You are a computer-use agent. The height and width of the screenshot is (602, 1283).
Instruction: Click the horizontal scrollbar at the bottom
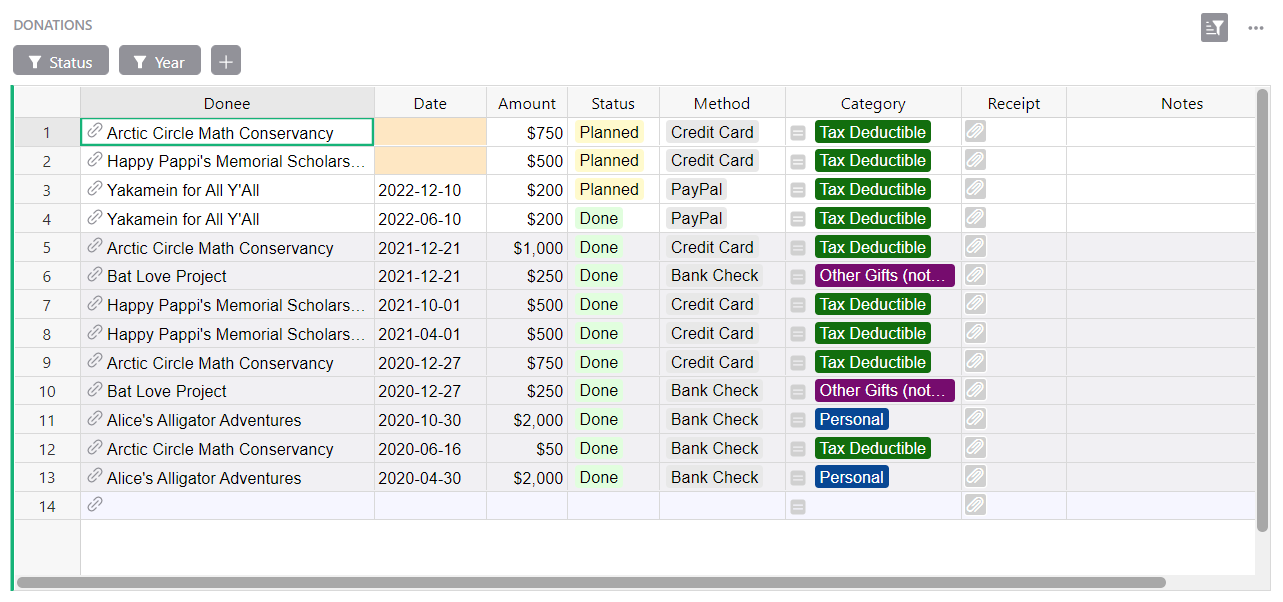click(590, 580)
